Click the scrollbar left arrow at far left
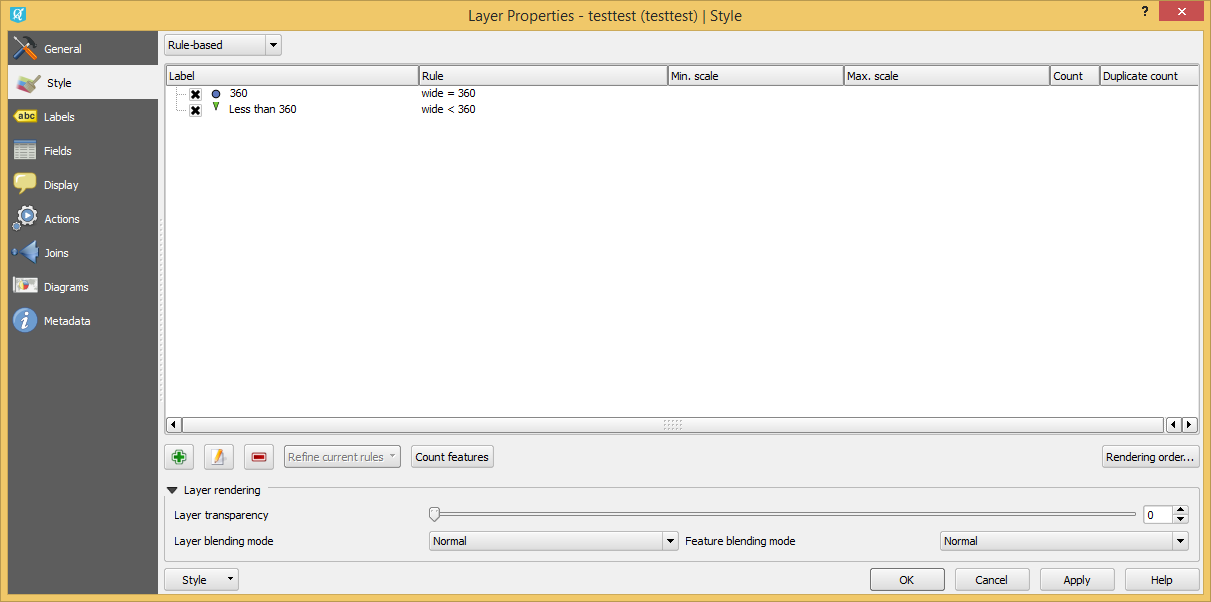The image size is (1211, 602). click(x=173, y=425)
